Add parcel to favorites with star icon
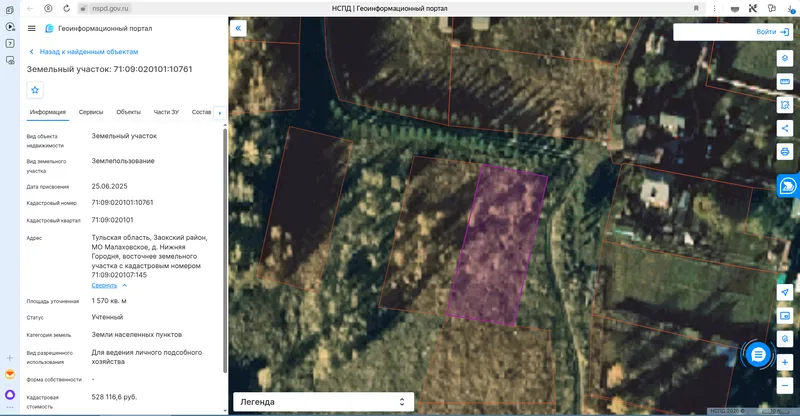The image size is (800, 416). point(35,90)
